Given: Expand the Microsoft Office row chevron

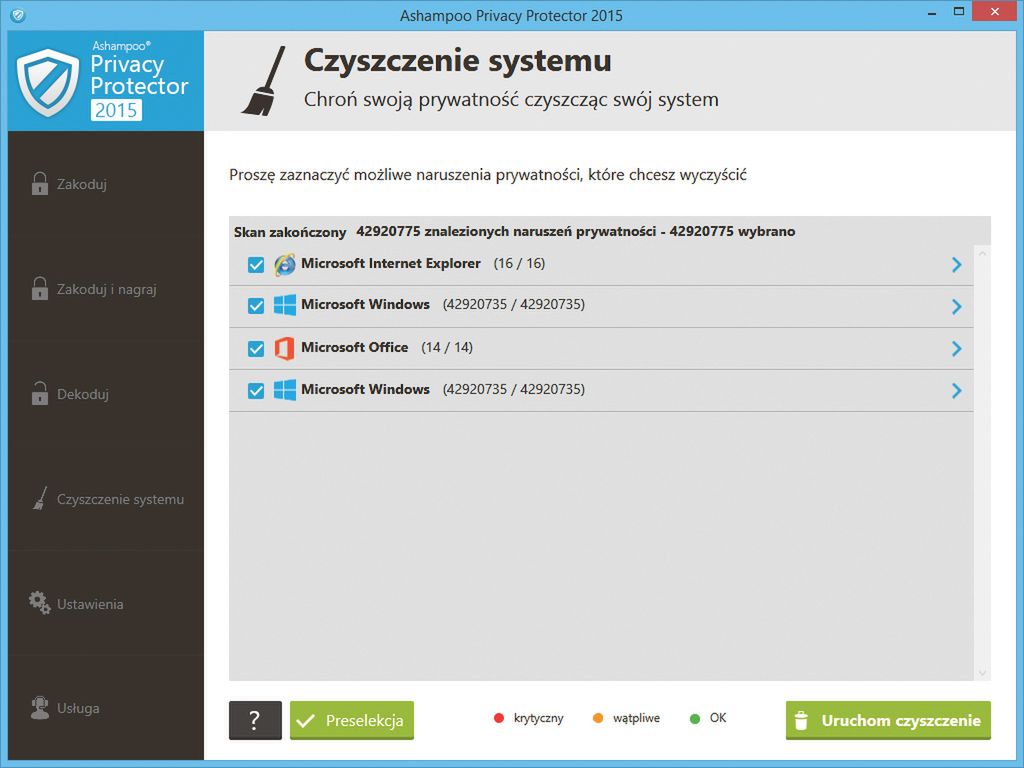Looking at the screenshot, I should pyautogui.click(x=957, y=349).
